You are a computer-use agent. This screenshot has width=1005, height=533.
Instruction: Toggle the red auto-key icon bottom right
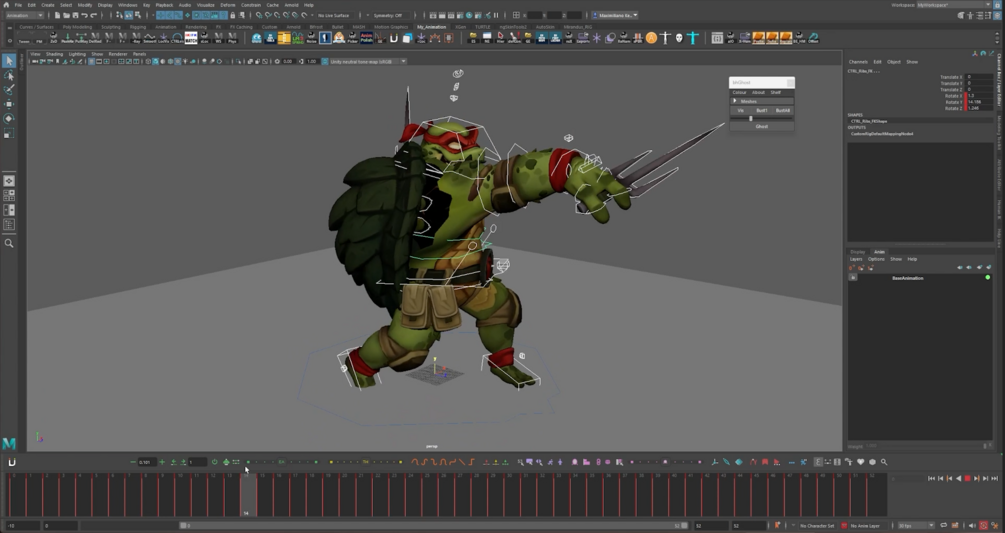coord(983,525)
